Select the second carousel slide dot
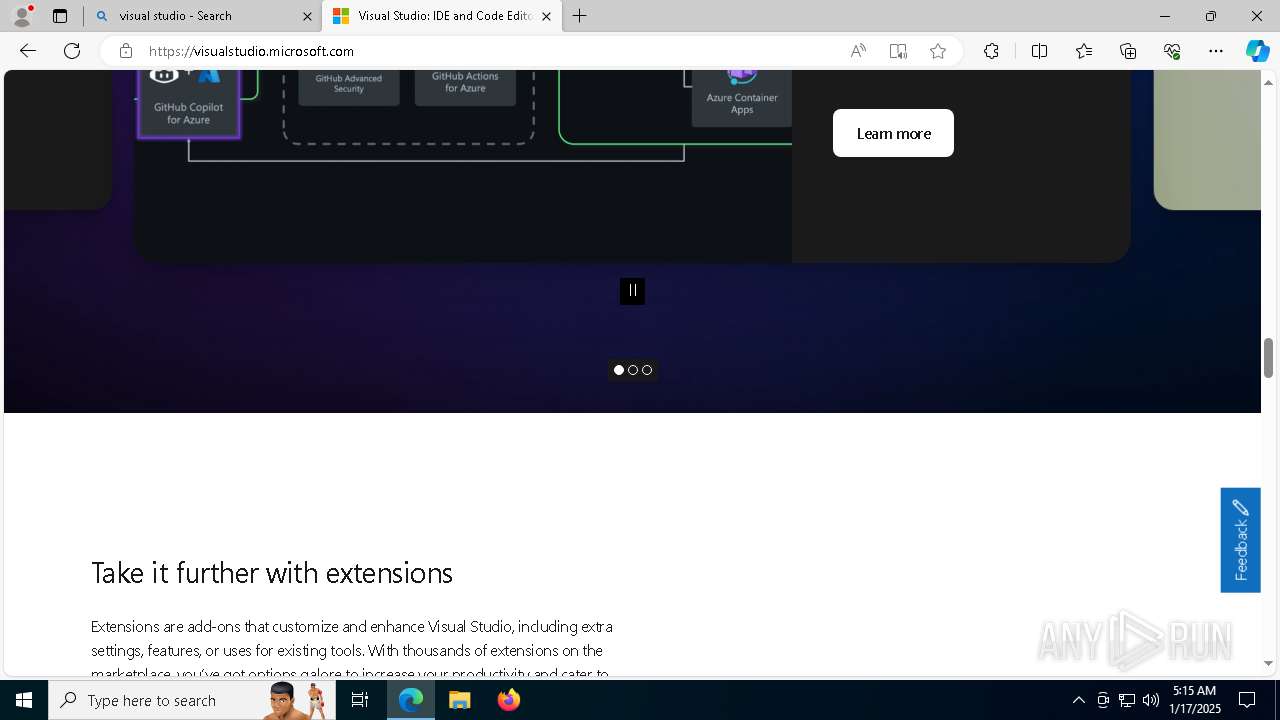1280x720 pixels. point(633,370)
